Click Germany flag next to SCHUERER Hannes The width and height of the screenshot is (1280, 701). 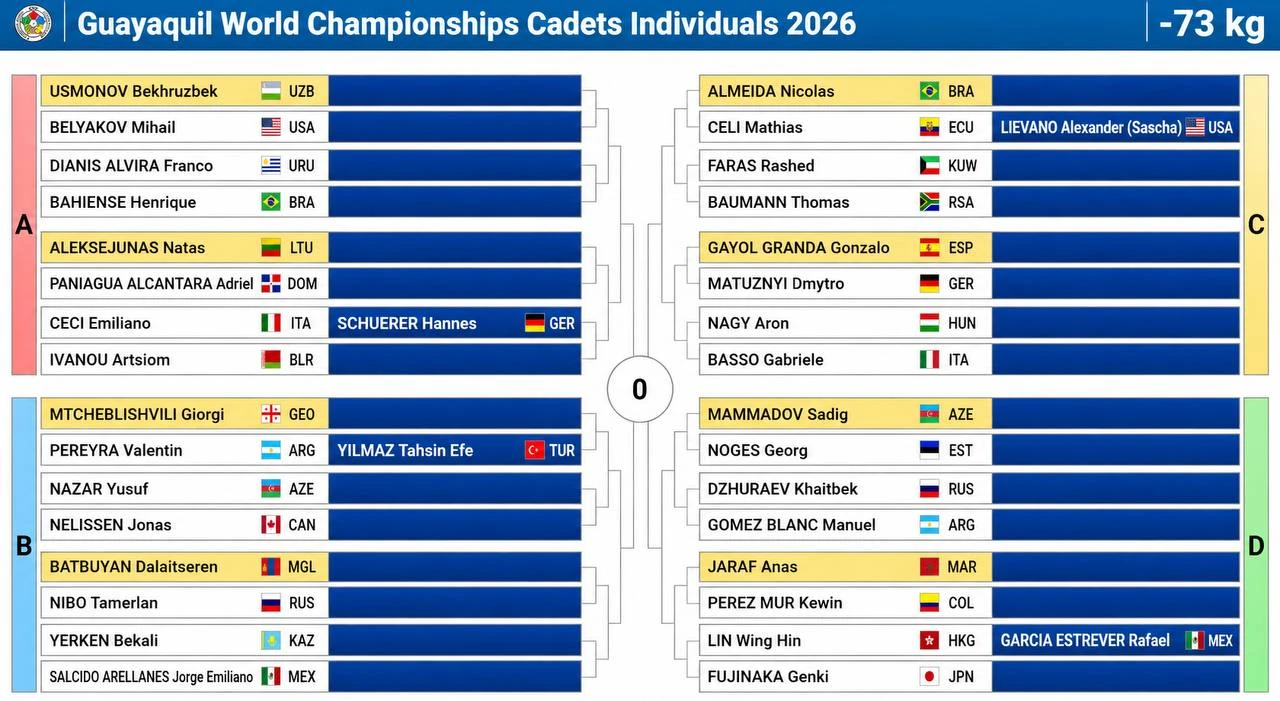535,323
